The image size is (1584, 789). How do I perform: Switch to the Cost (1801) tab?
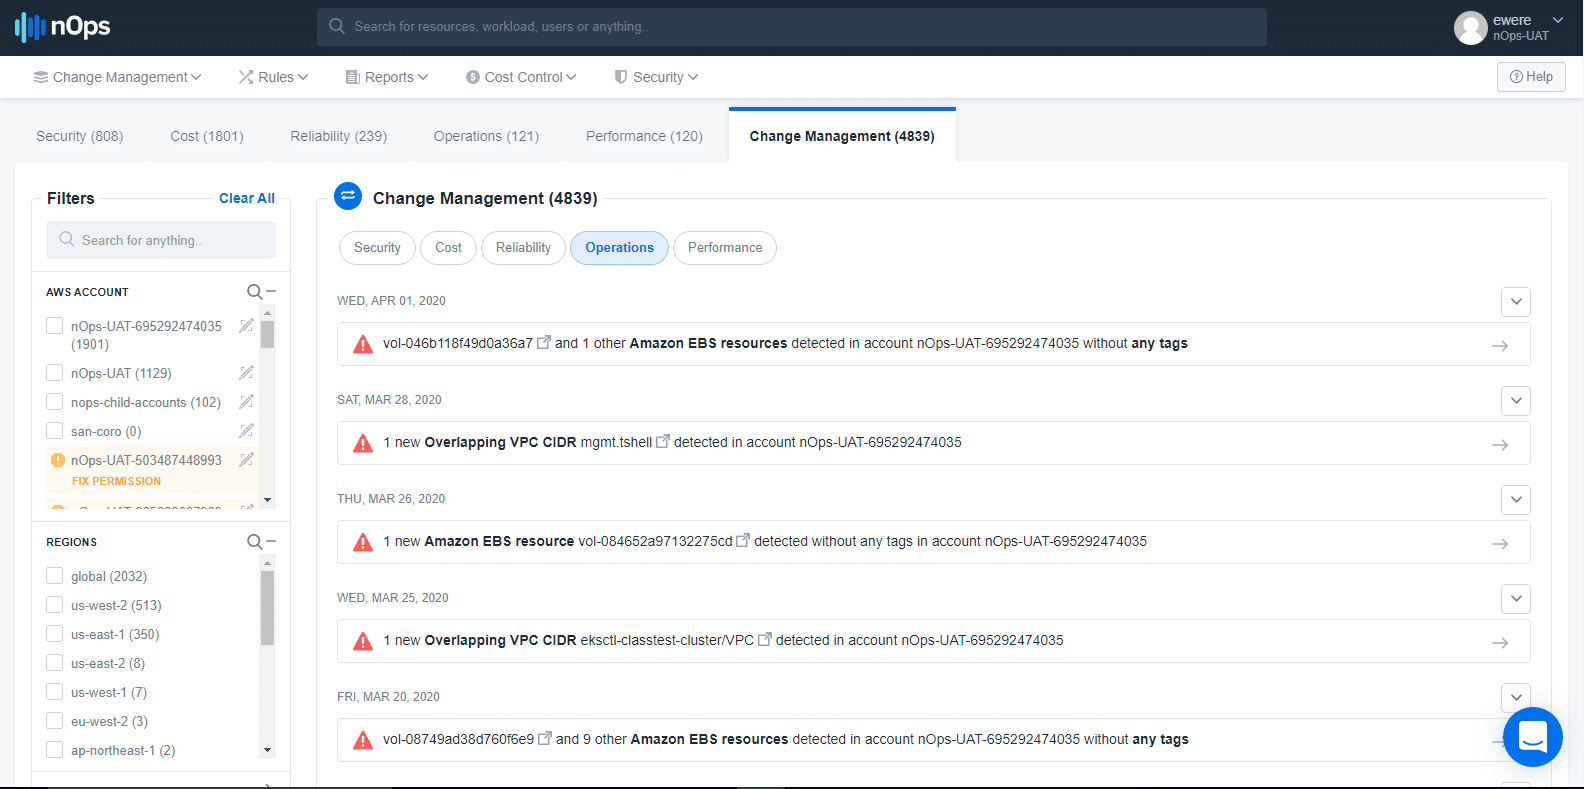(207, 136)
